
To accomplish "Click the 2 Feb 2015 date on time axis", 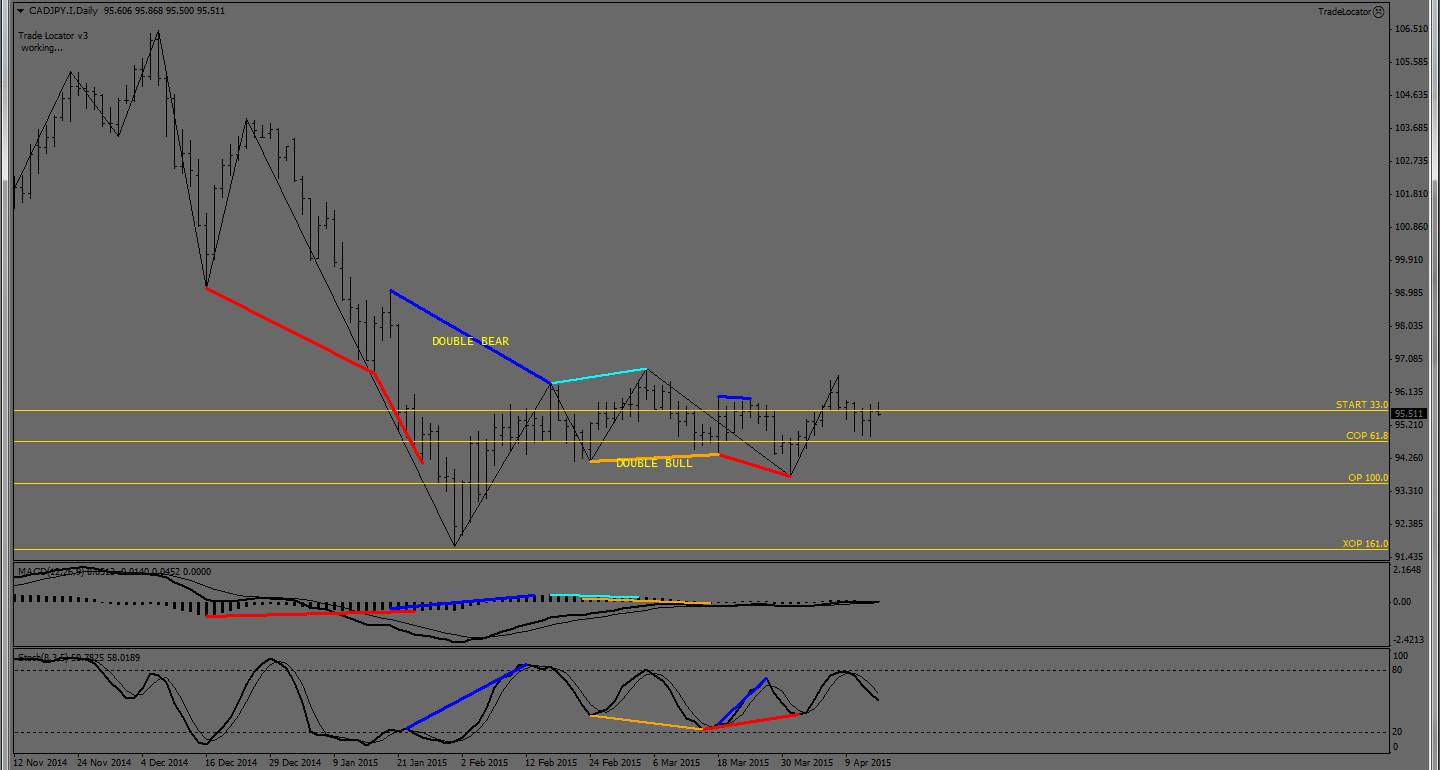I will point(484,763).
